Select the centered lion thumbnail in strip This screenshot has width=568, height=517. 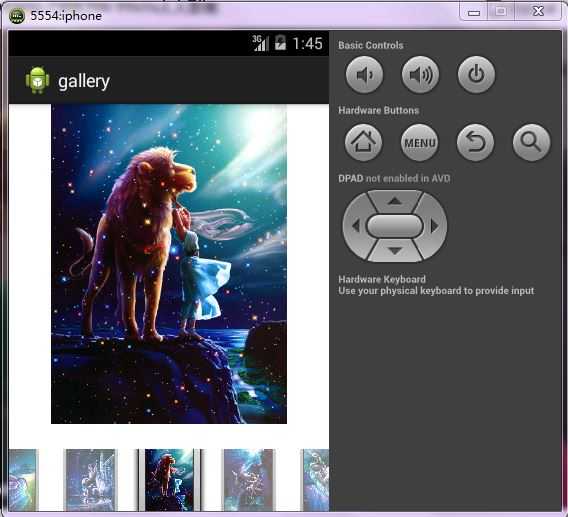click(169, 480)
